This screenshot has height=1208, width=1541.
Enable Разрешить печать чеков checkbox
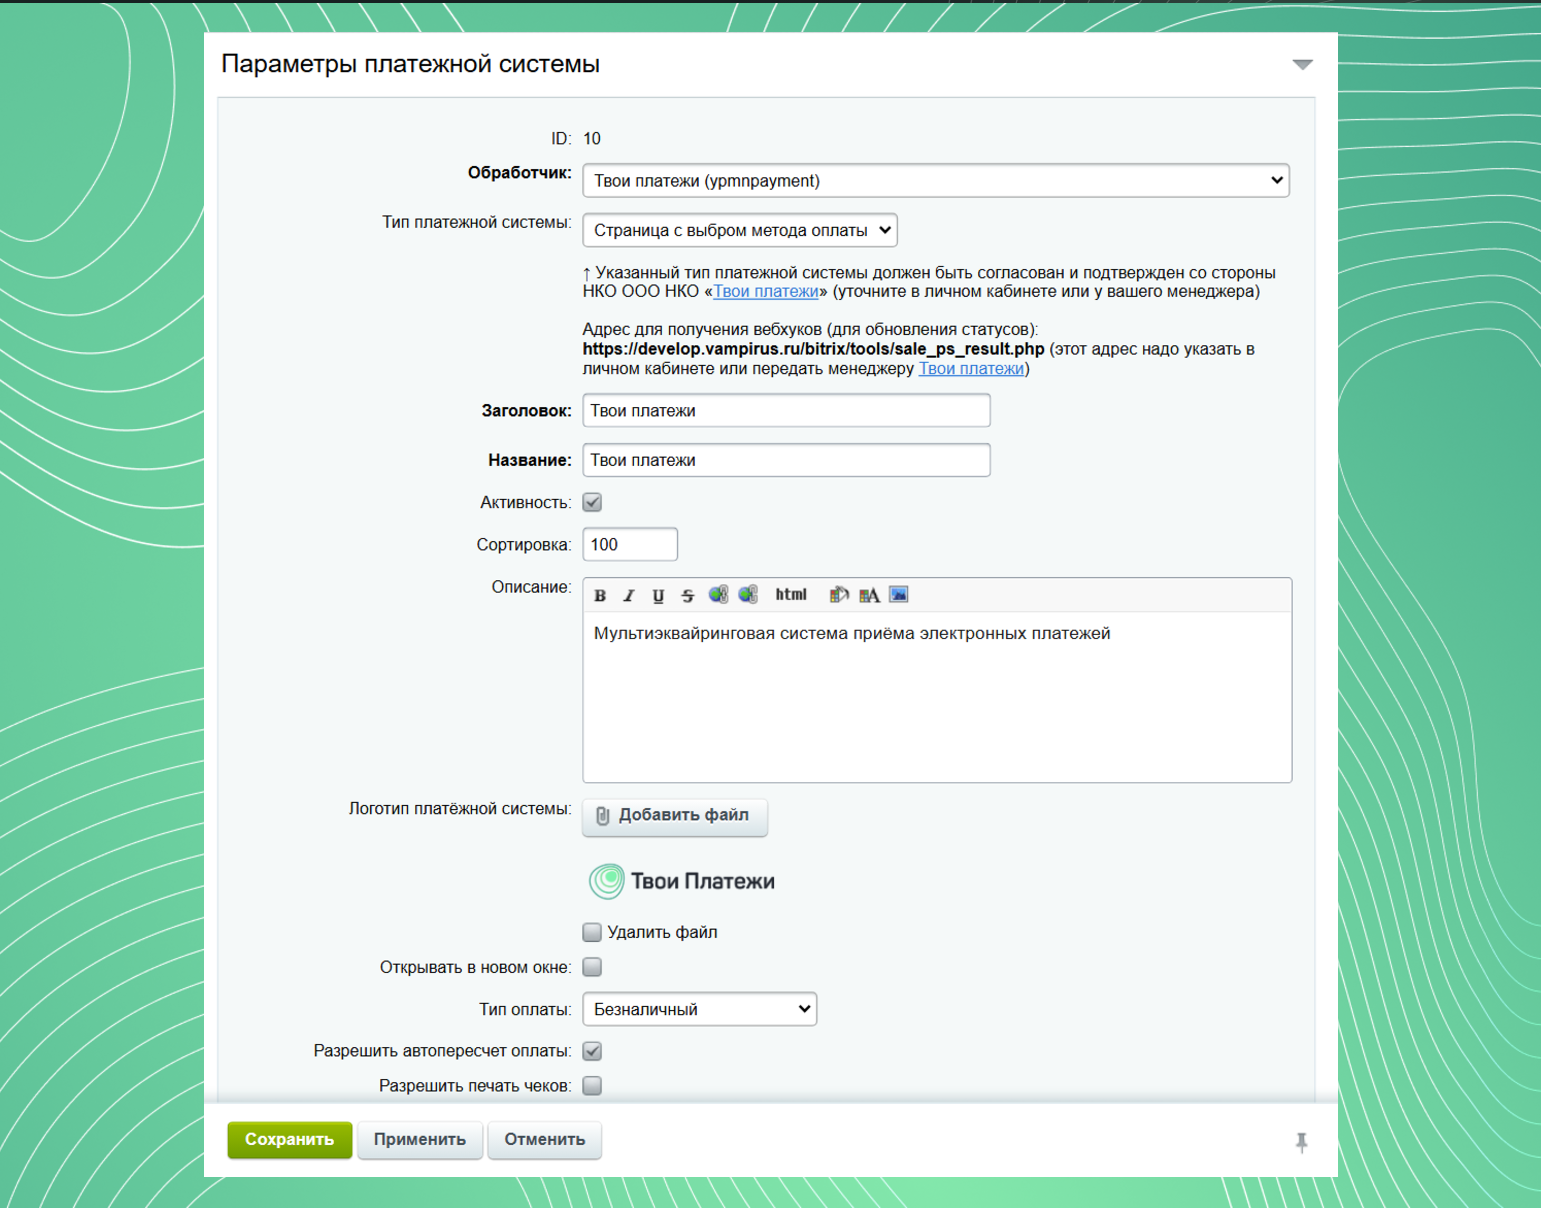(x=592, y=1086)
